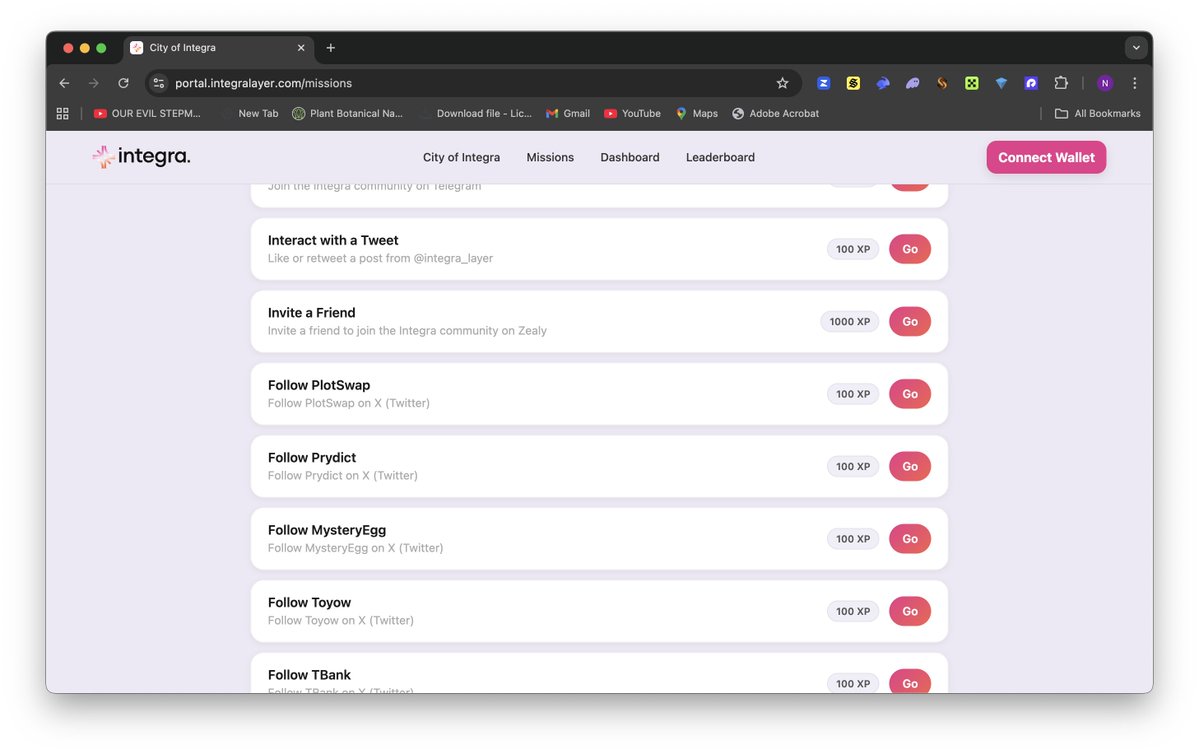Click the 100 XP badge for Follow PlotSwap
1199x754 pixels.
853,394
